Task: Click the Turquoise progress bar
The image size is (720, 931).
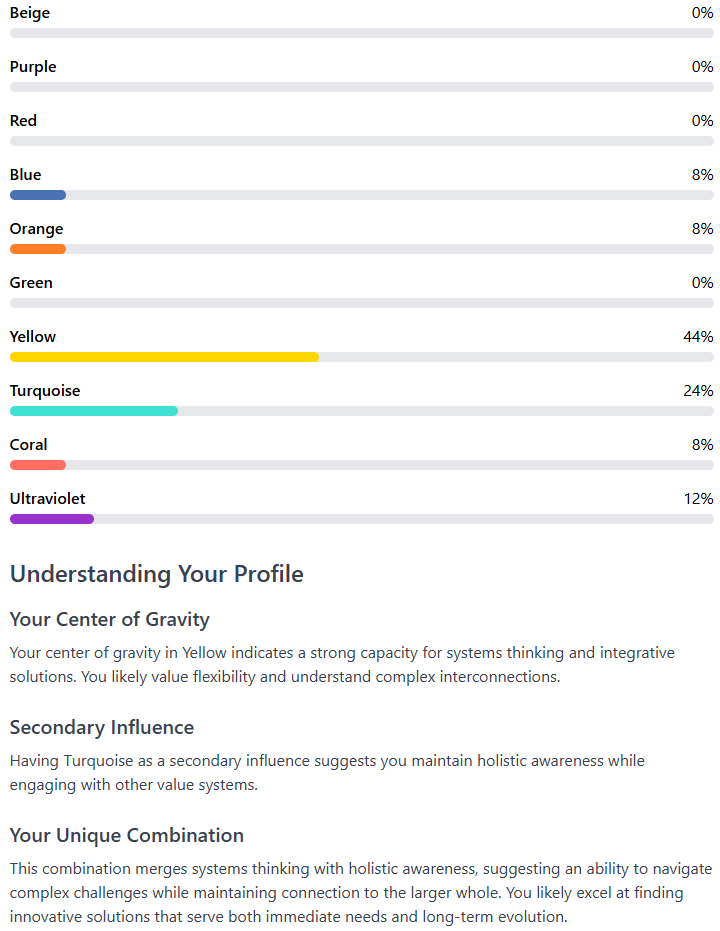Action: (361, 411)
